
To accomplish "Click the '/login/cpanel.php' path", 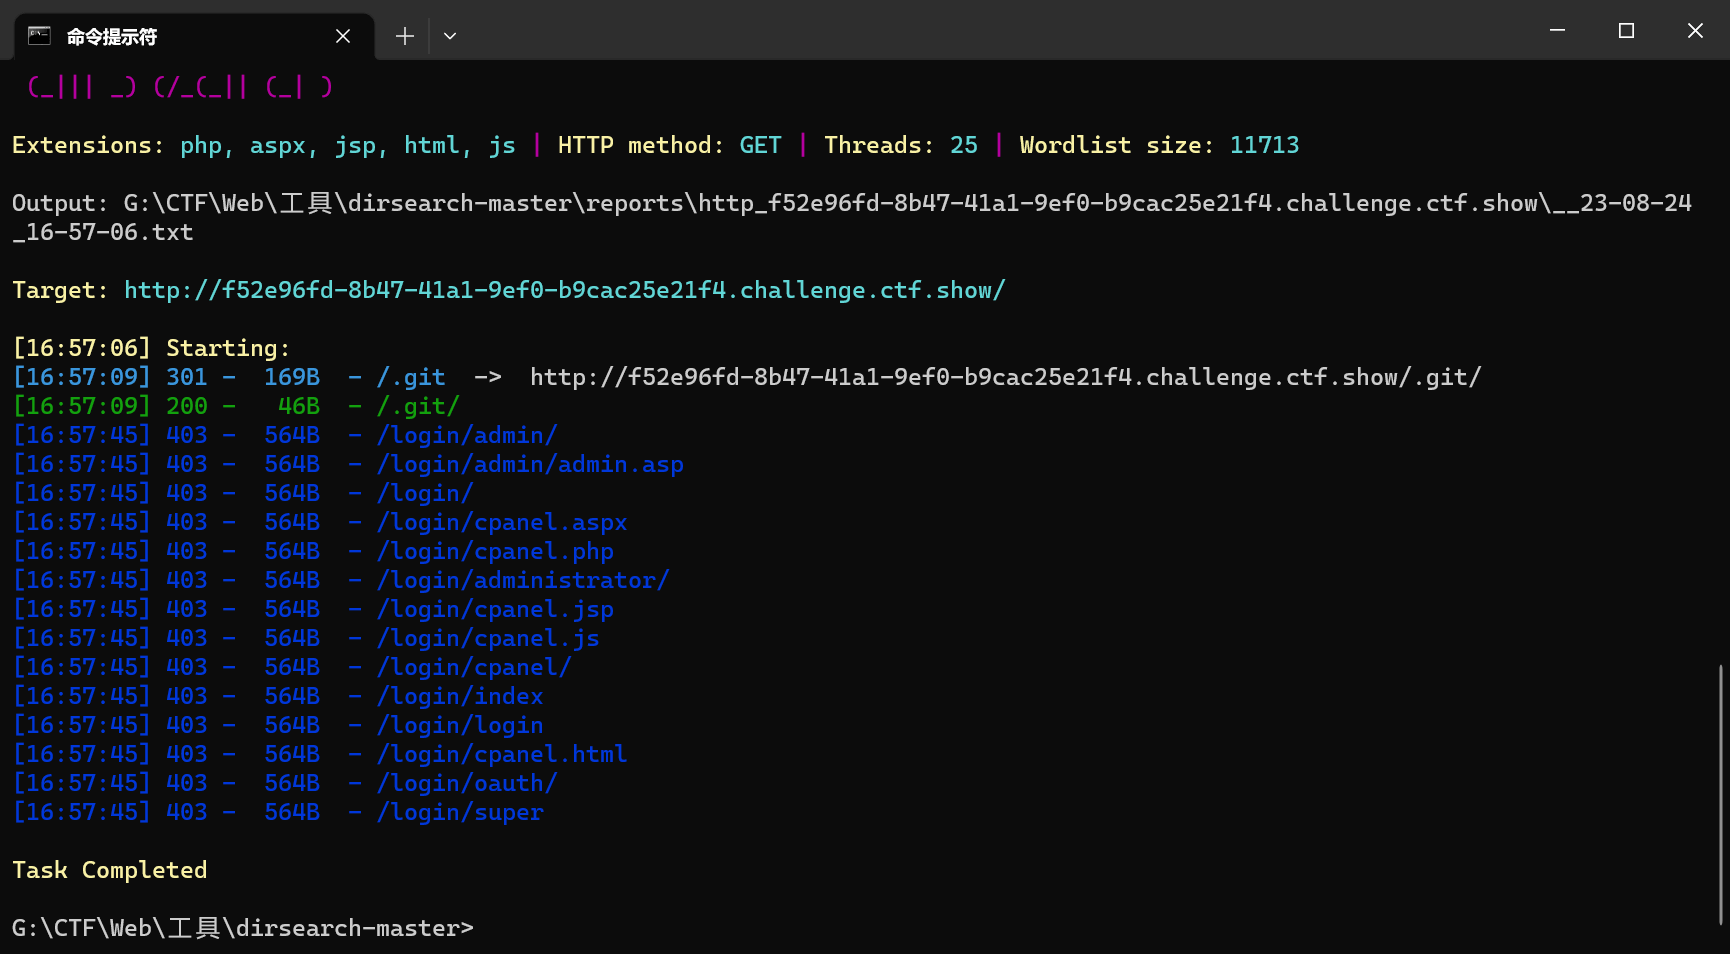I will [x=495, y=551].
